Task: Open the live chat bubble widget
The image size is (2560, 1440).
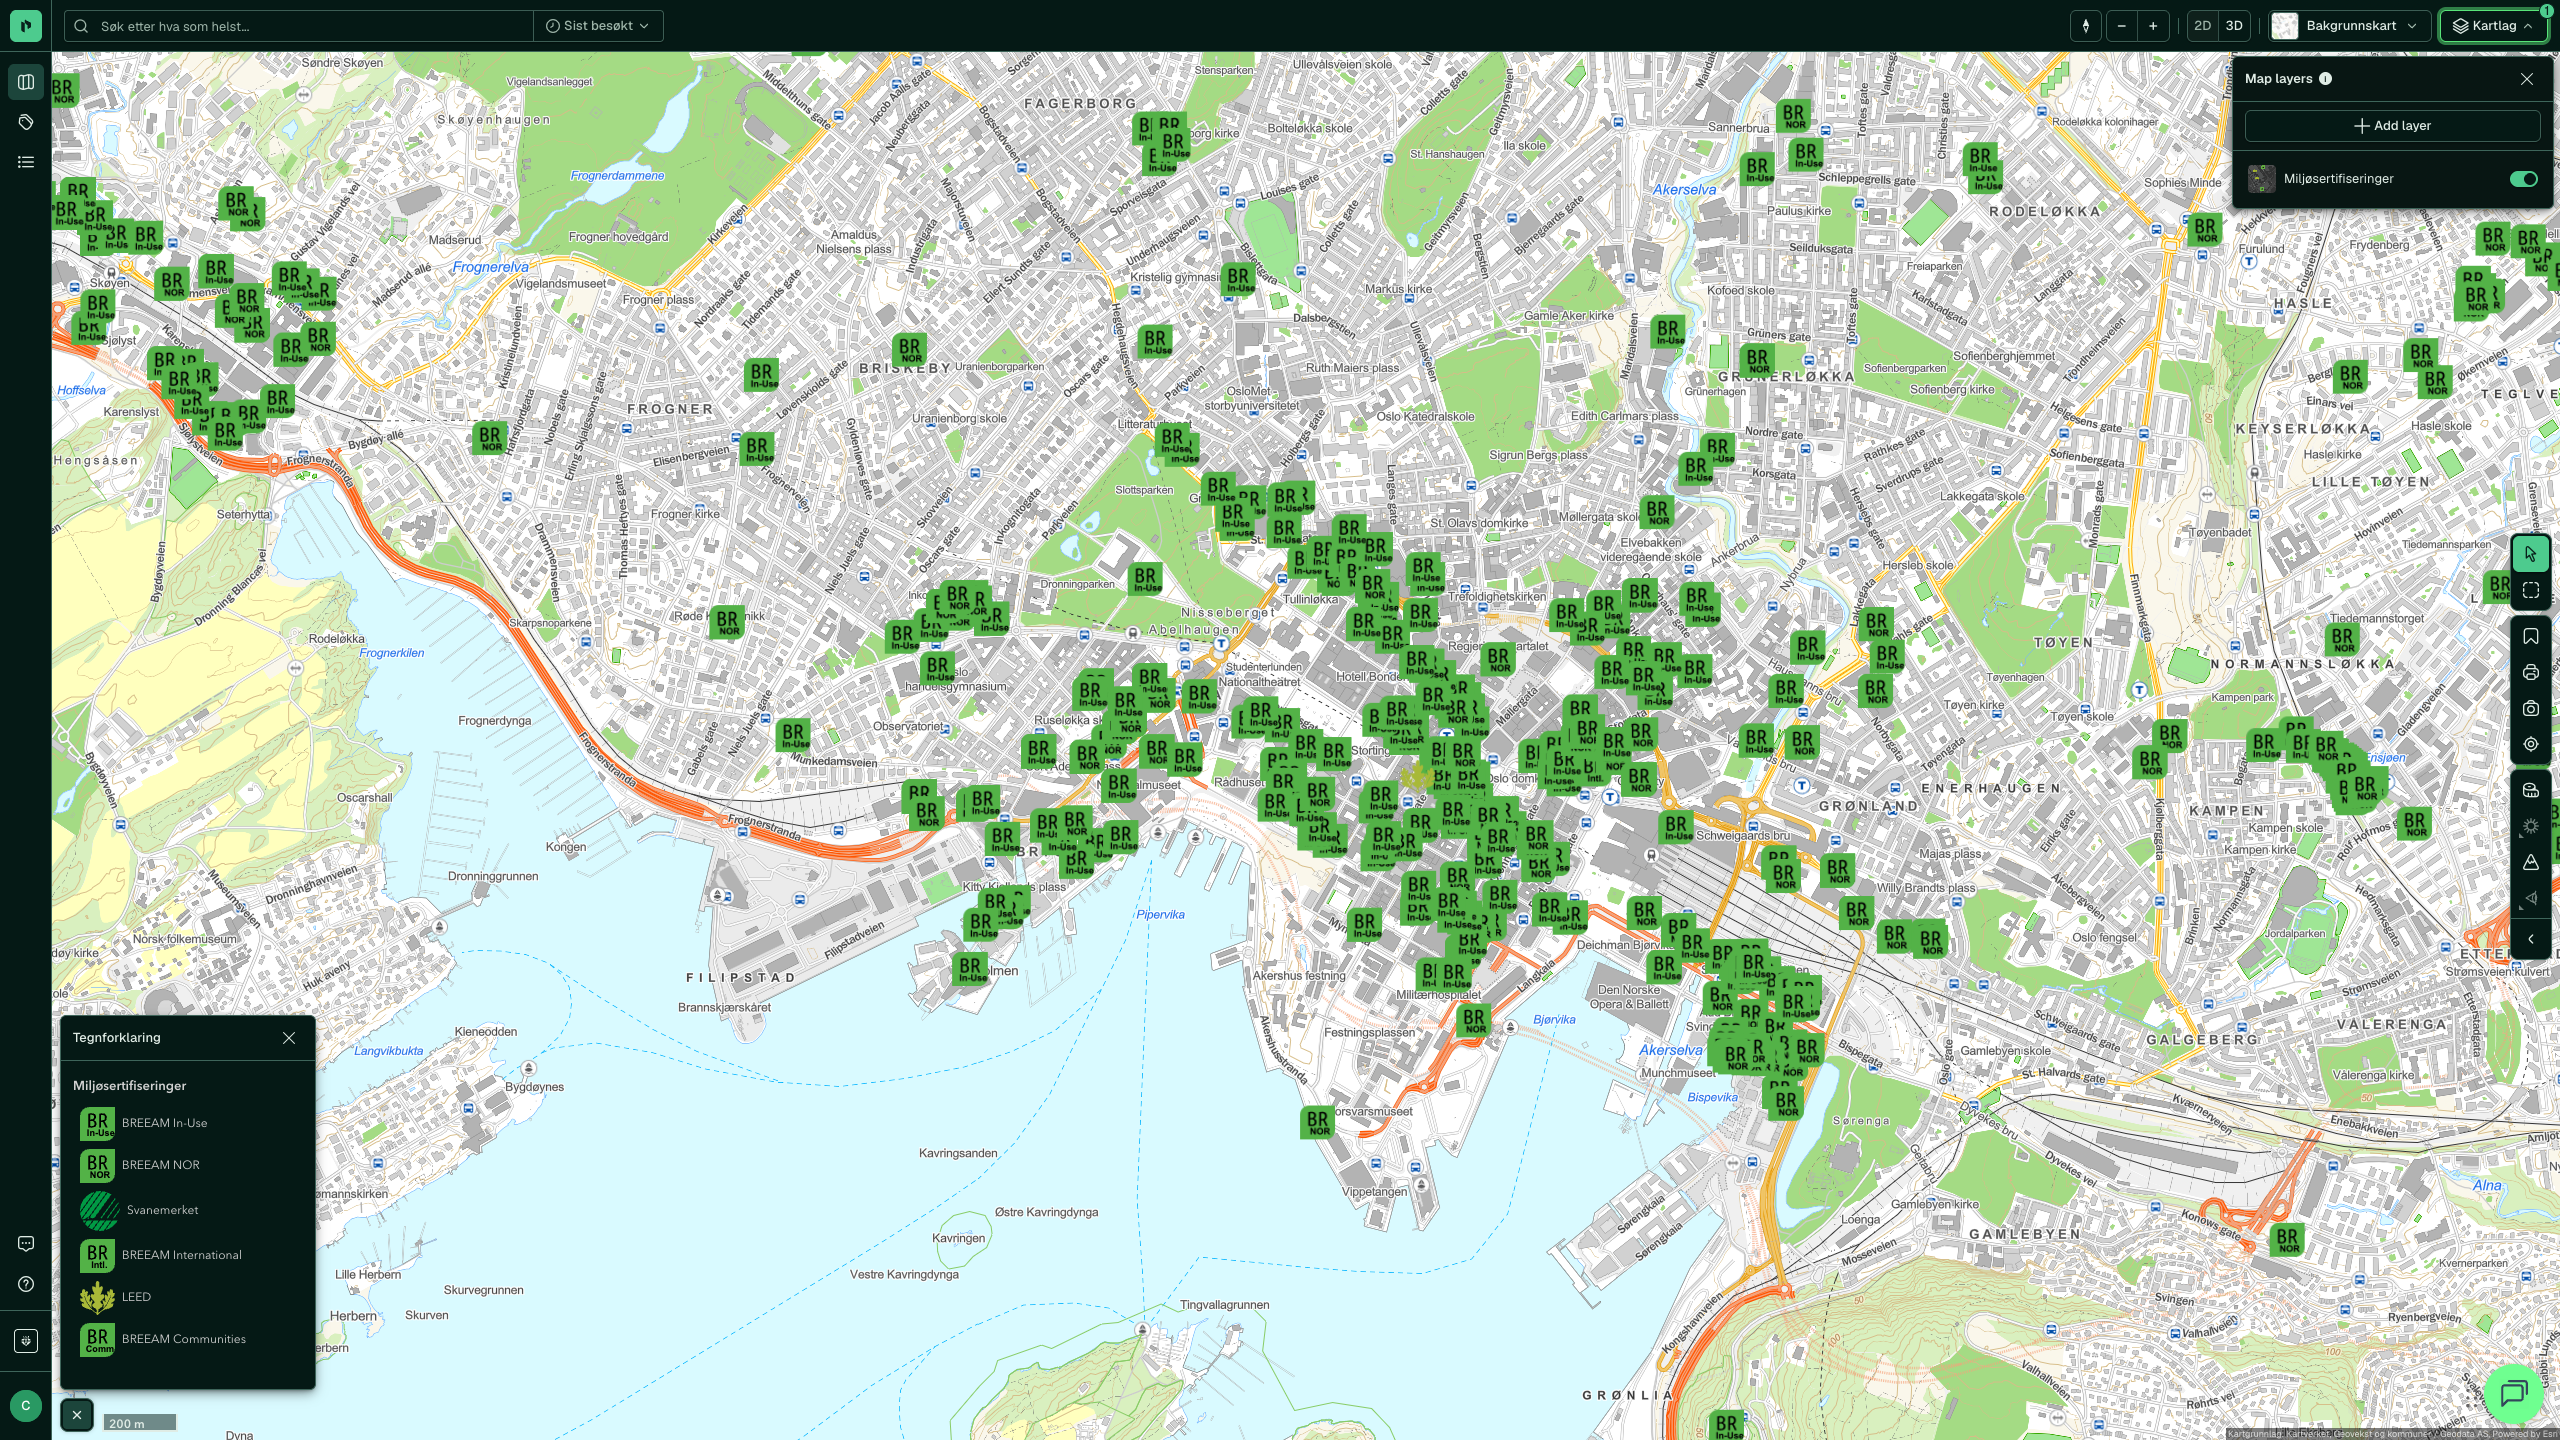Action: [x=2513, y=1393]
